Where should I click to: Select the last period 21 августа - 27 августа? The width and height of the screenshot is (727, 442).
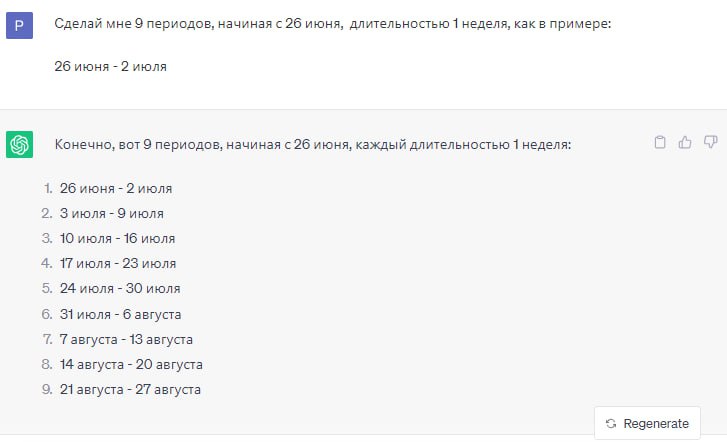130,389
